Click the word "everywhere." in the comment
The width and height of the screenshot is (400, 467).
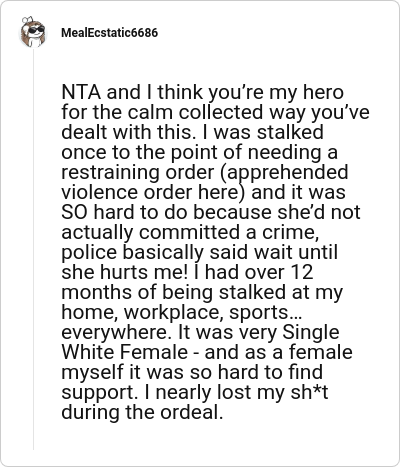click(116, 332)
